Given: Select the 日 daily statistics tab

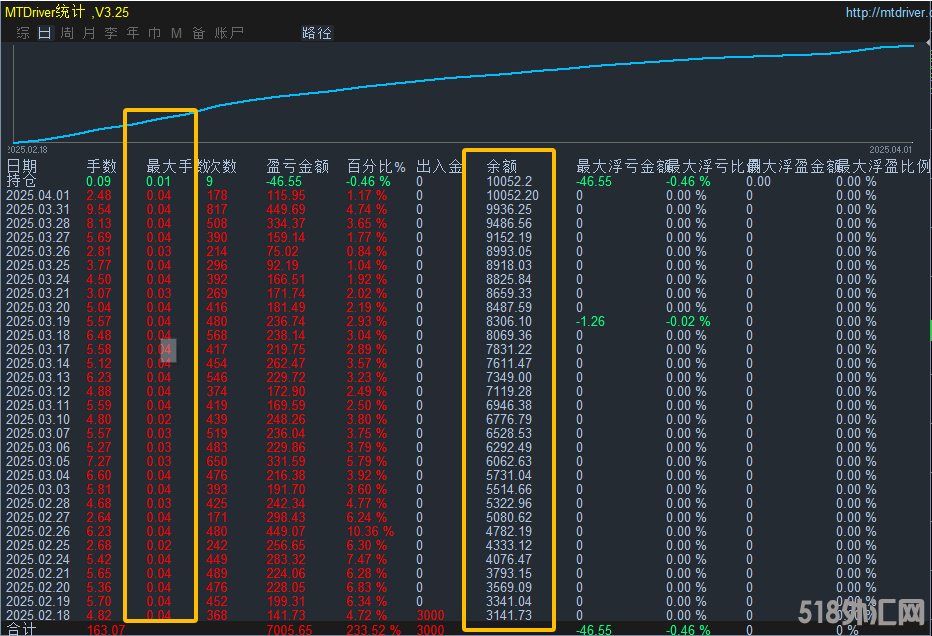Looking at the screenshot, I should pyautogui.click(x=44, y=33).
